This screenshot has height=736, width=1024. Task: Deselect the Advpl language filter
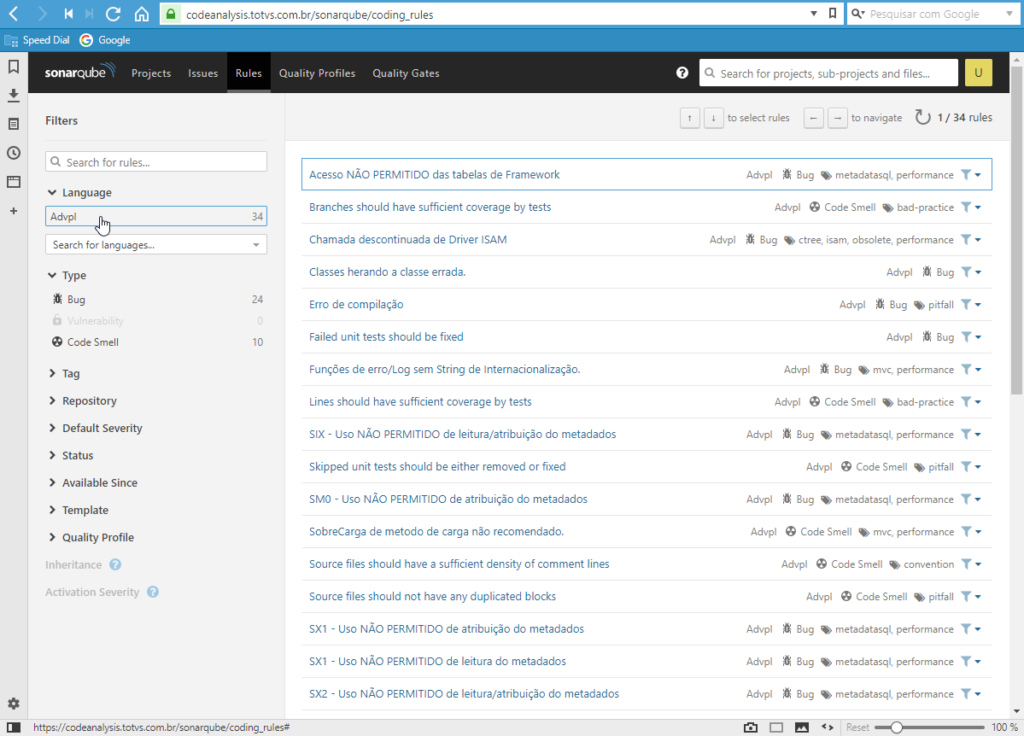tap(156, 216)
